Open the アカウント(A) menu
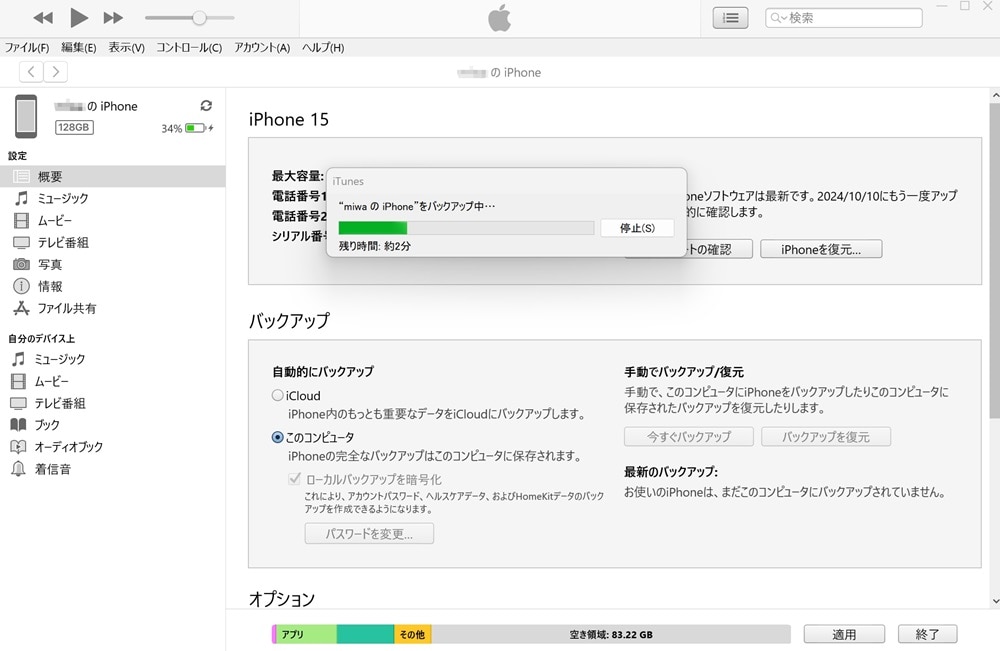 coord(262,48)
